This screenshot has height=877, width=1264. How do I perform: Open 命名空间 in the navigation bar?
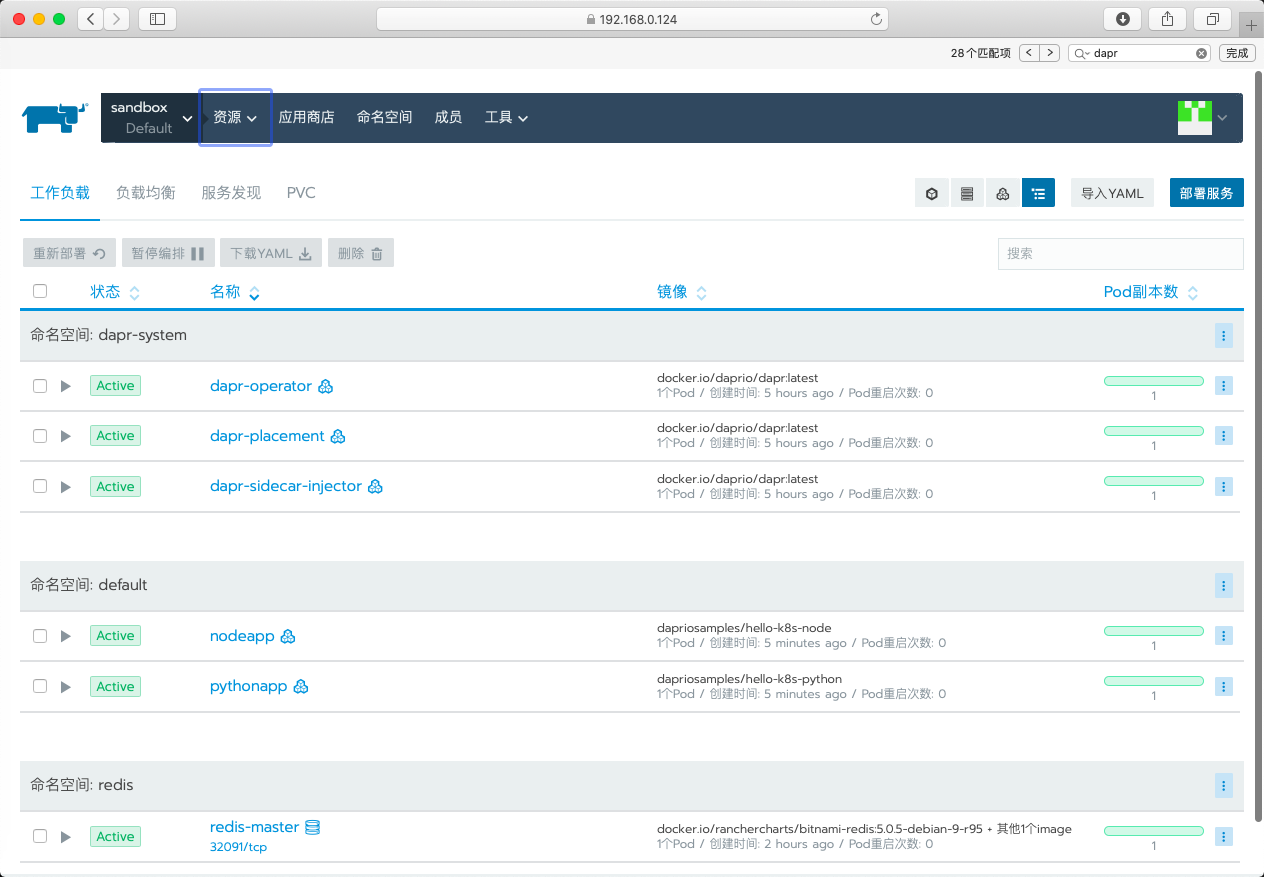click(x=384, y=117)
